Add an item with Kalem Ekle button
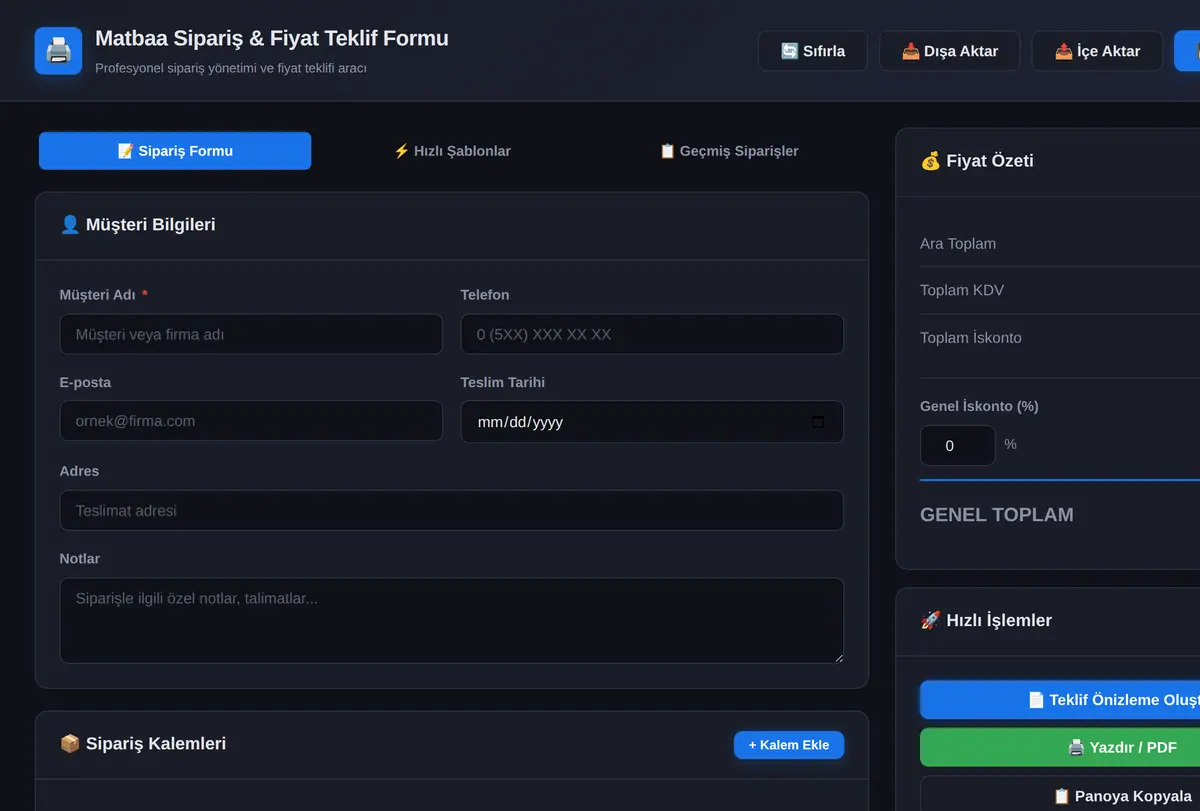The image size is (1200, 811). (789, 745)
